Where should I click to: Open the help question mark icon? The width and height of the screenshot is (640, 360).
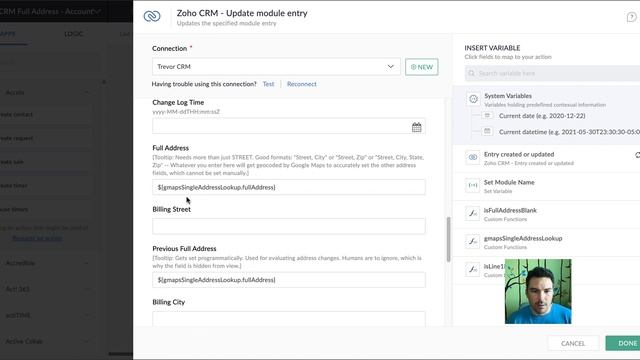(x=631, y=17)
